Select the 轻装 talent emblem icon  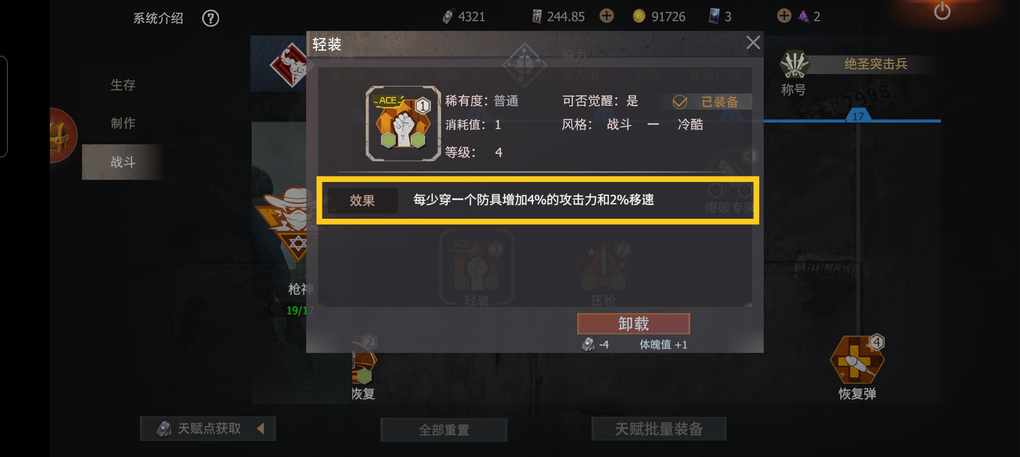(400, 124)
